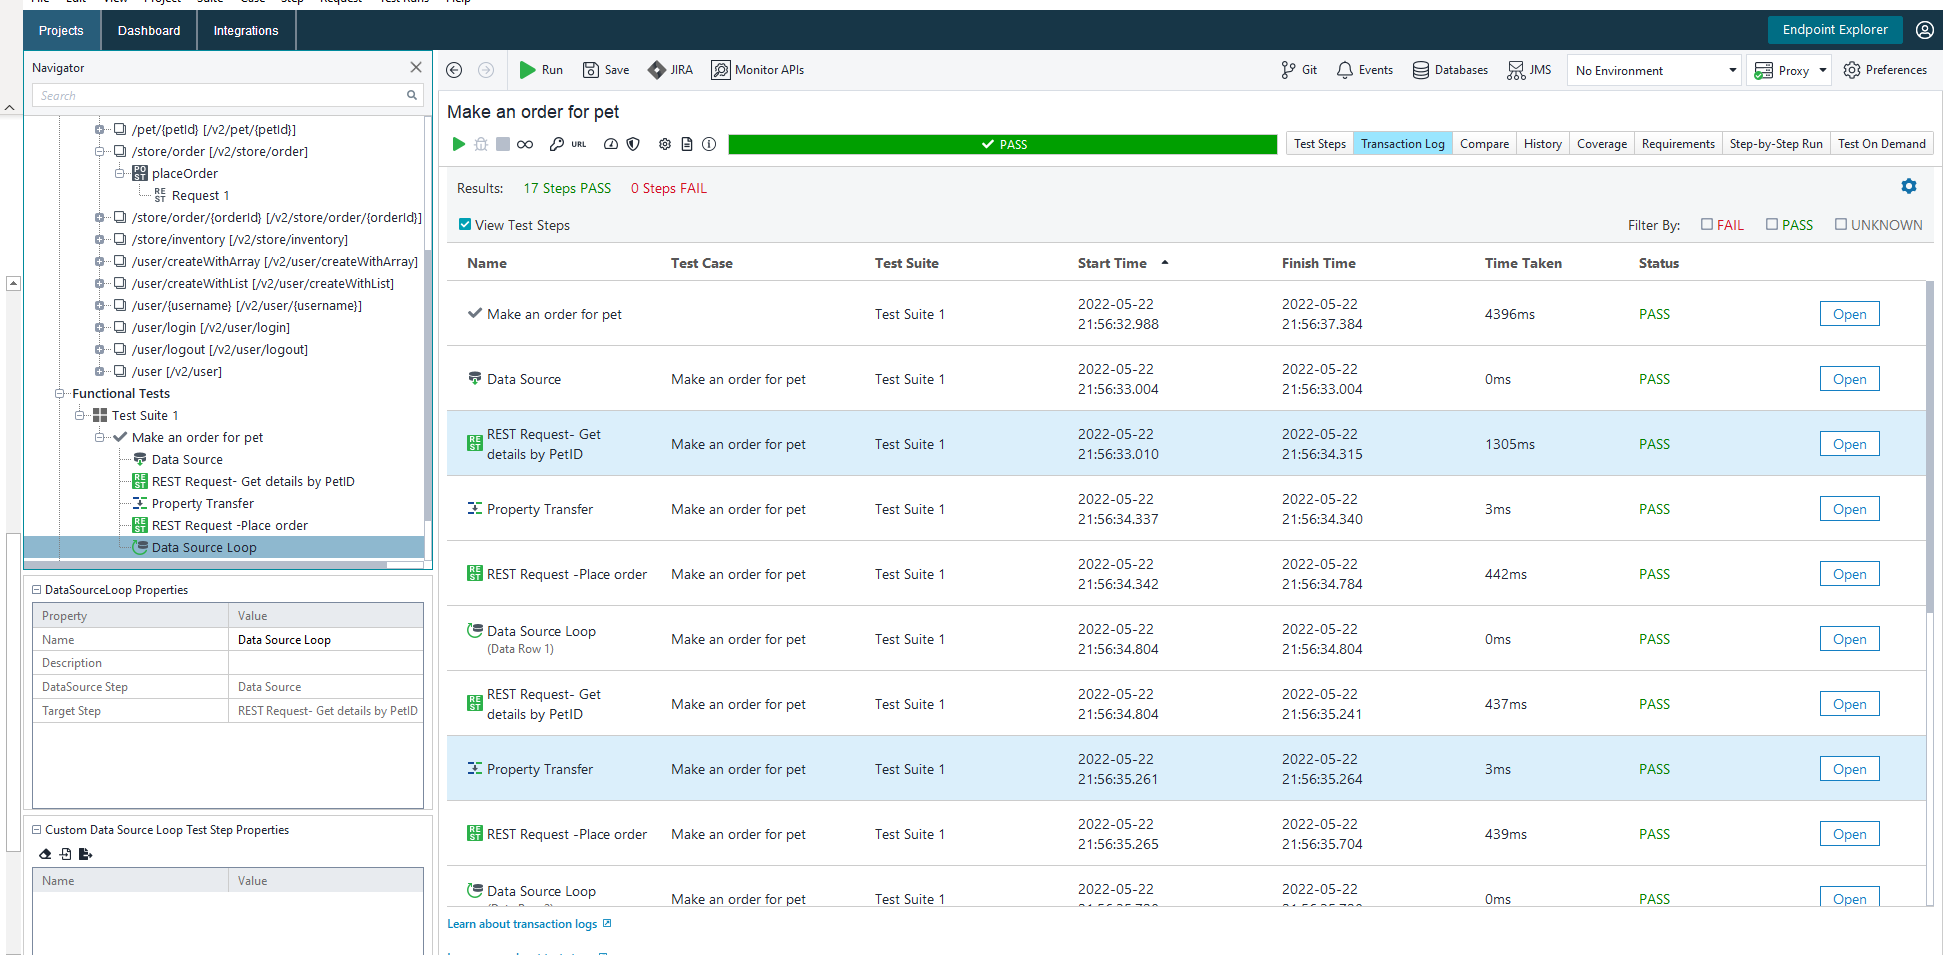Open user account profile icon
1943x955 pixels.
click(x=1925, y=30)
